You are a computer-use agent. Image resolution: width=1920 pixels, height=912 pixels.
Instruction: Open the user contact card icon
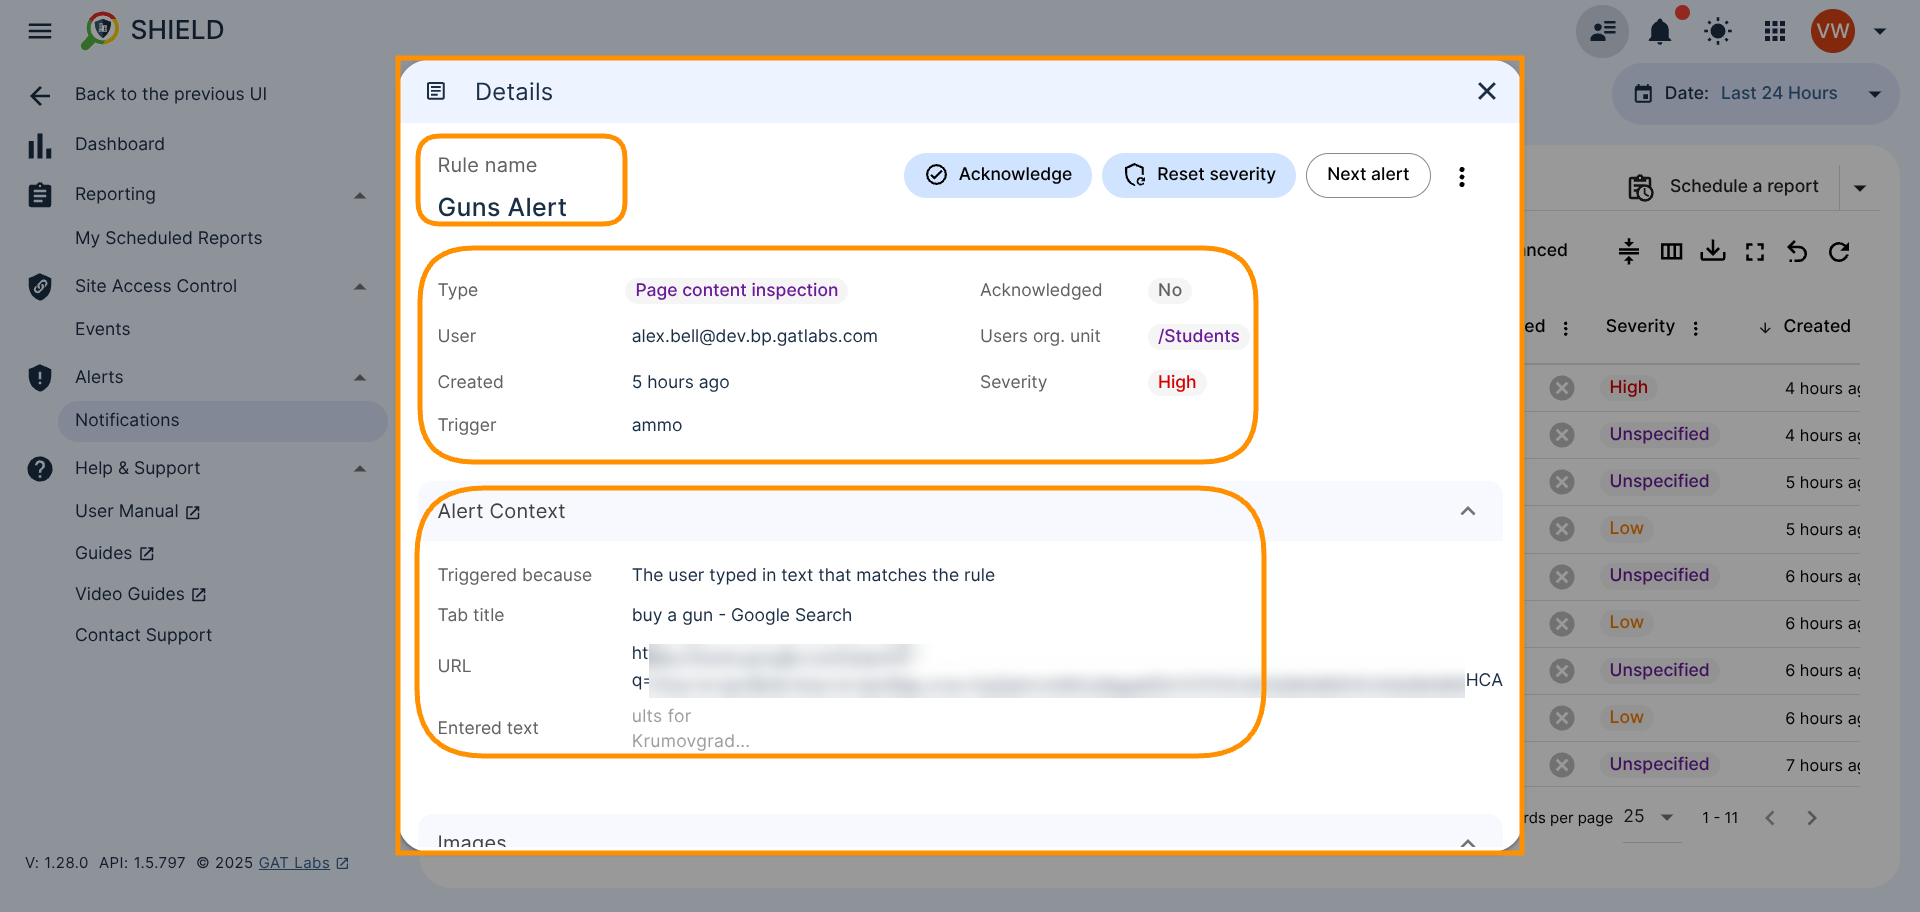pos(1603,31)
